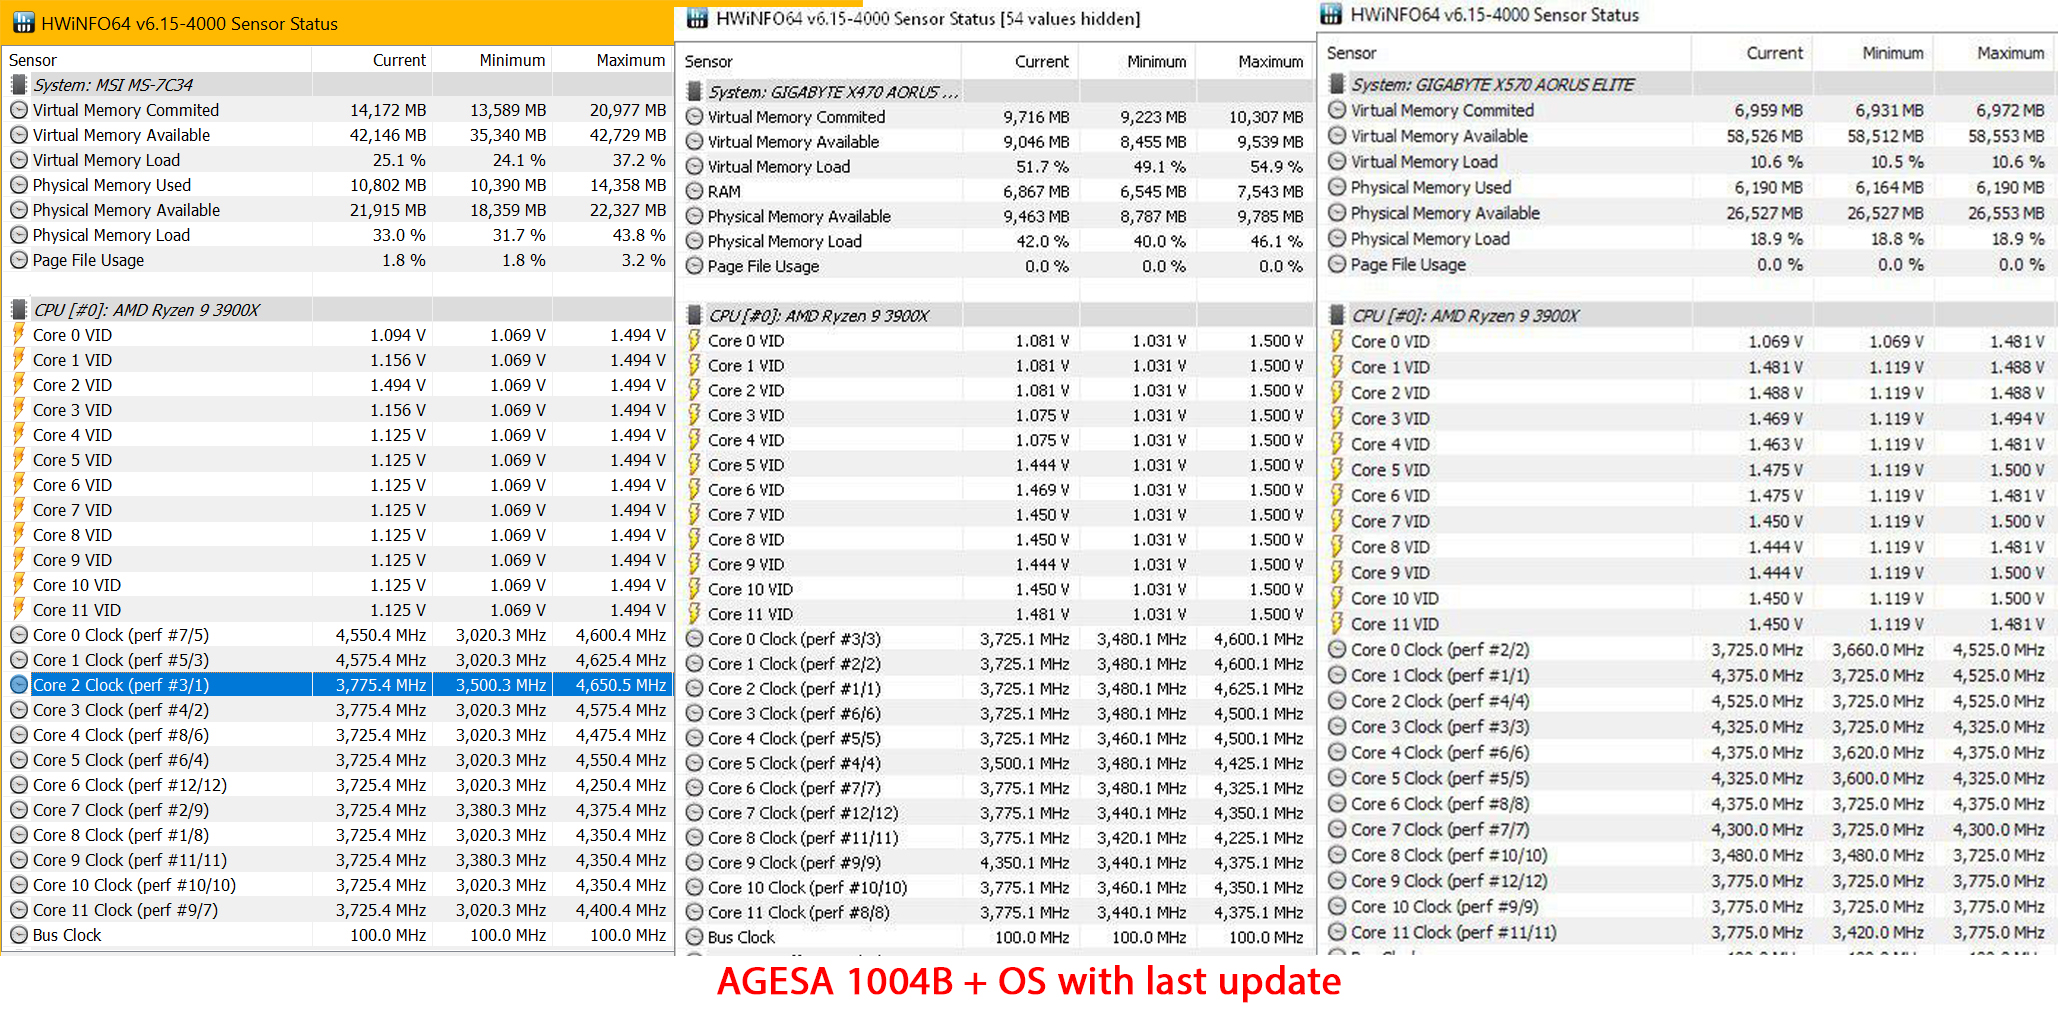Click the clock icon beside RAM in the X470 window
Image resolution: width=2058 pixels, height=1026 pixels.
coord(694,191)
